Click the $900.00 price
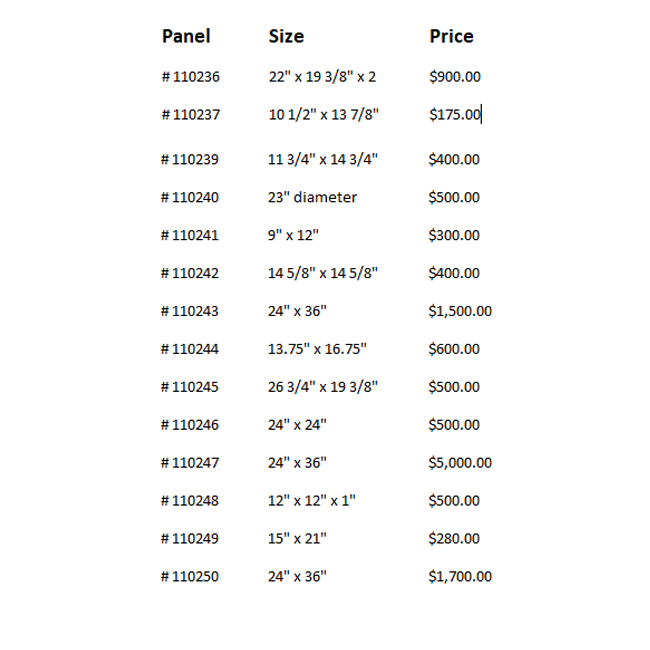650x650 pixels. tap(453, 76)
